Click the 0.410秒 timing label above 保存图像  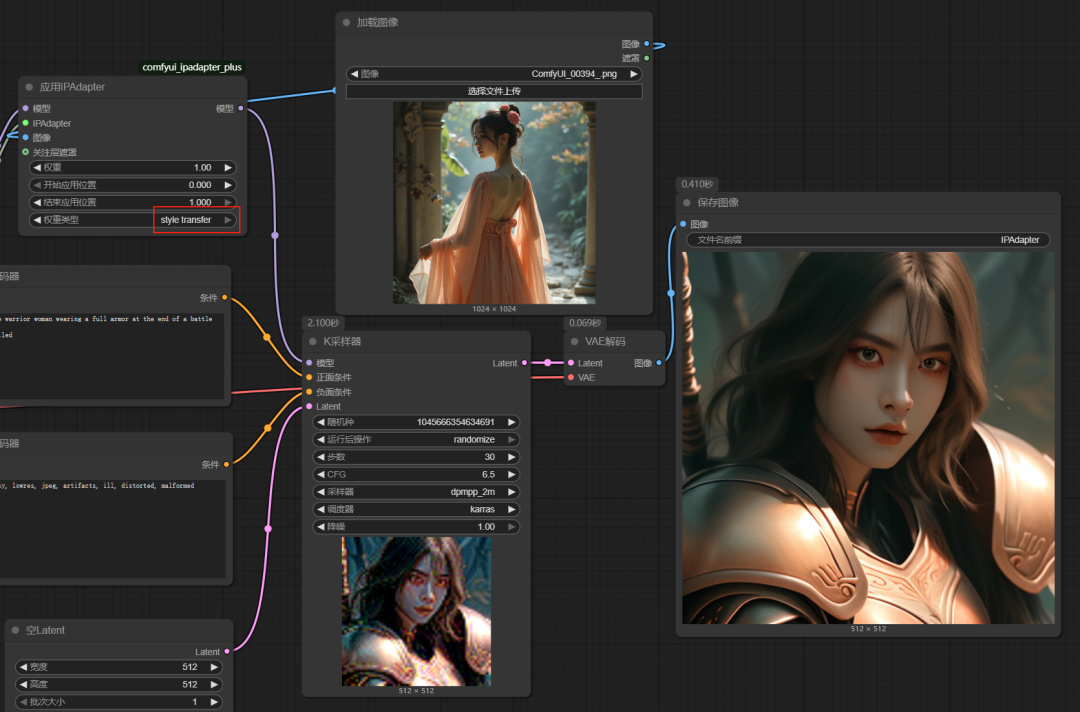pos(697,184)
